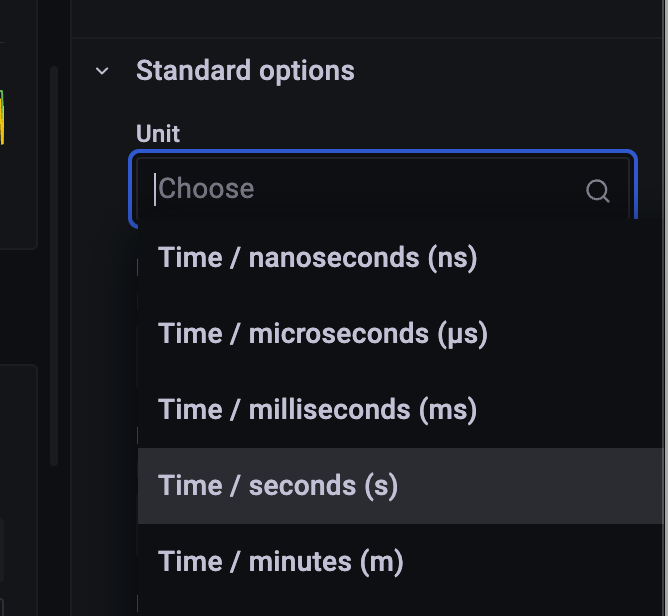
Task: Click the "(s)" suffix in seconds row
Action: tap(381, 486)
